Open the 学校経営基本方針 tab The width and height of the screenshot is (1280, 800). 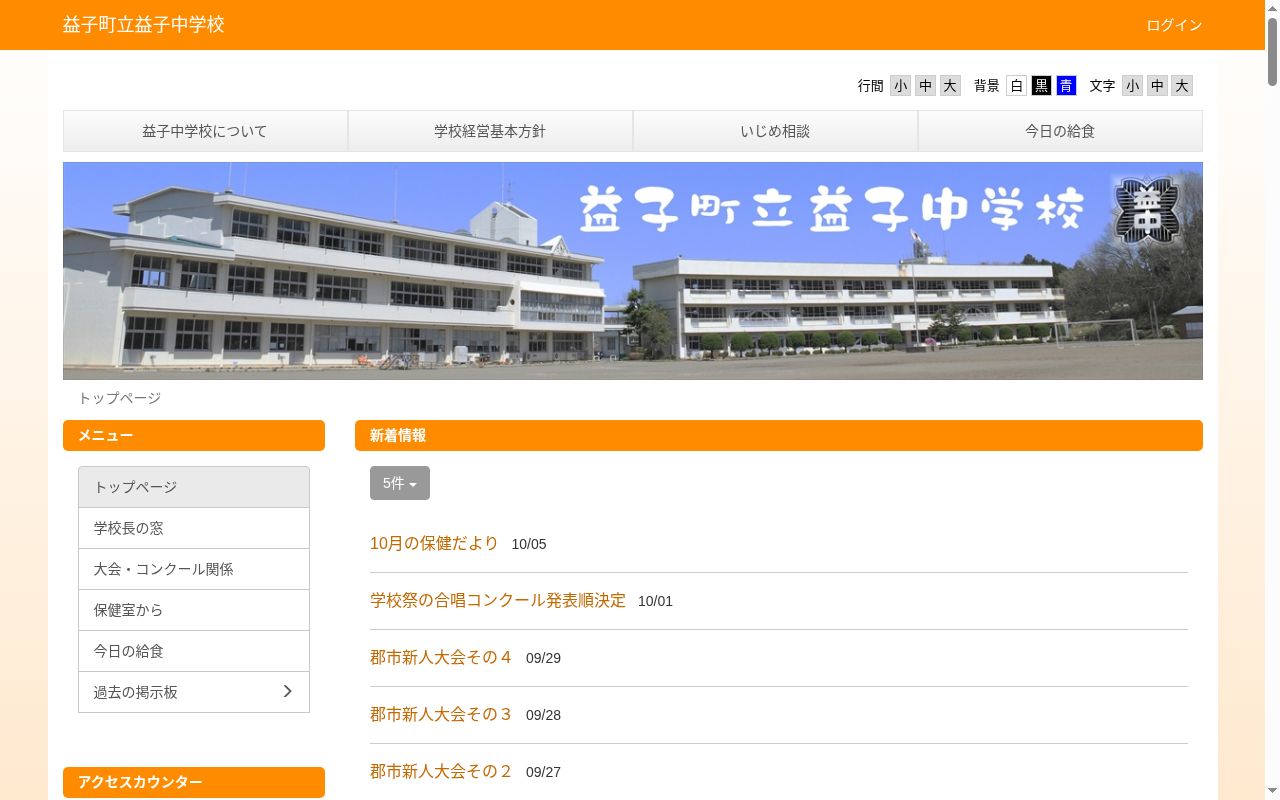tap(490, 131)
